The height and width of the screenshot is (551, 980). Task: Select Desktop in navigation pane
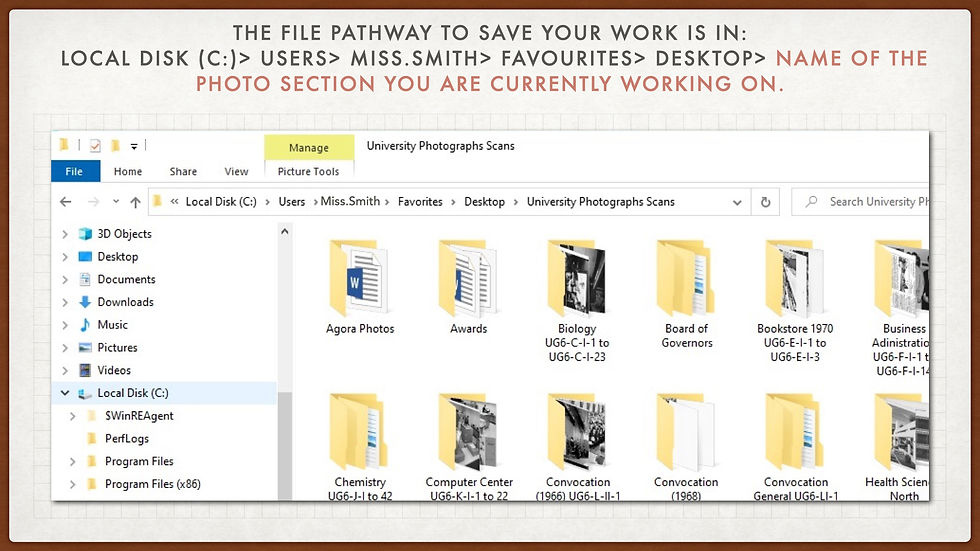(x=118, y=257)
